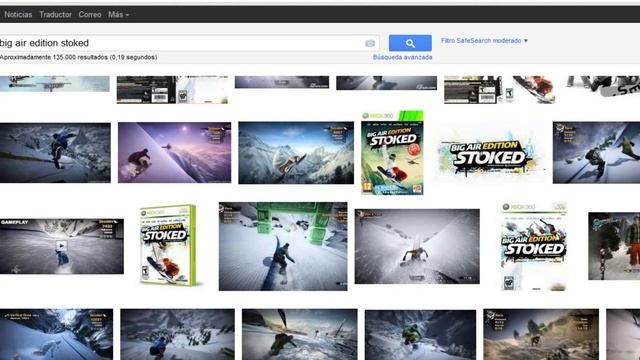This screenshot has height=360, width=640.
Task: Go to Traductor in the top bar
Action: [56, 14]
